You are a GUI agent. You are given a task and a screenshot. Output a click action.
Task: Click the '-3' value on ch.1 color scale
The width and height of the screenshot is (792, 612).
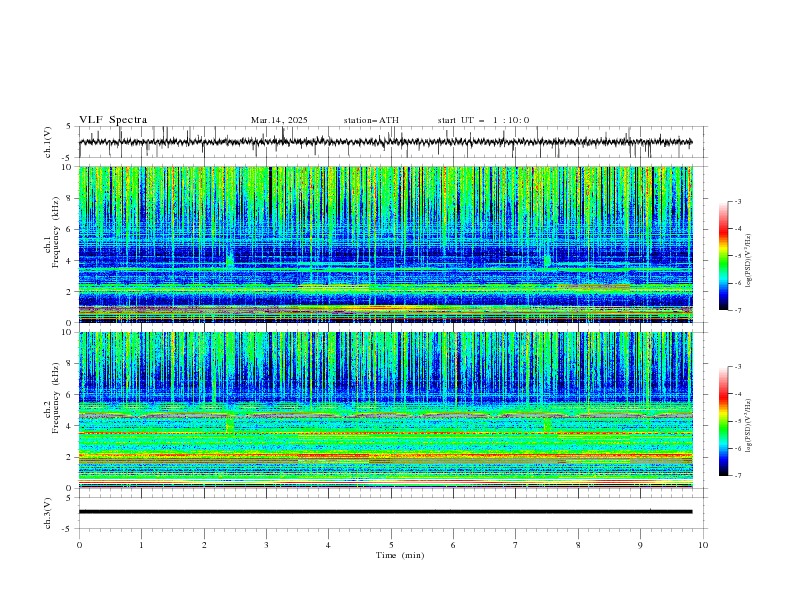[737, 201]
